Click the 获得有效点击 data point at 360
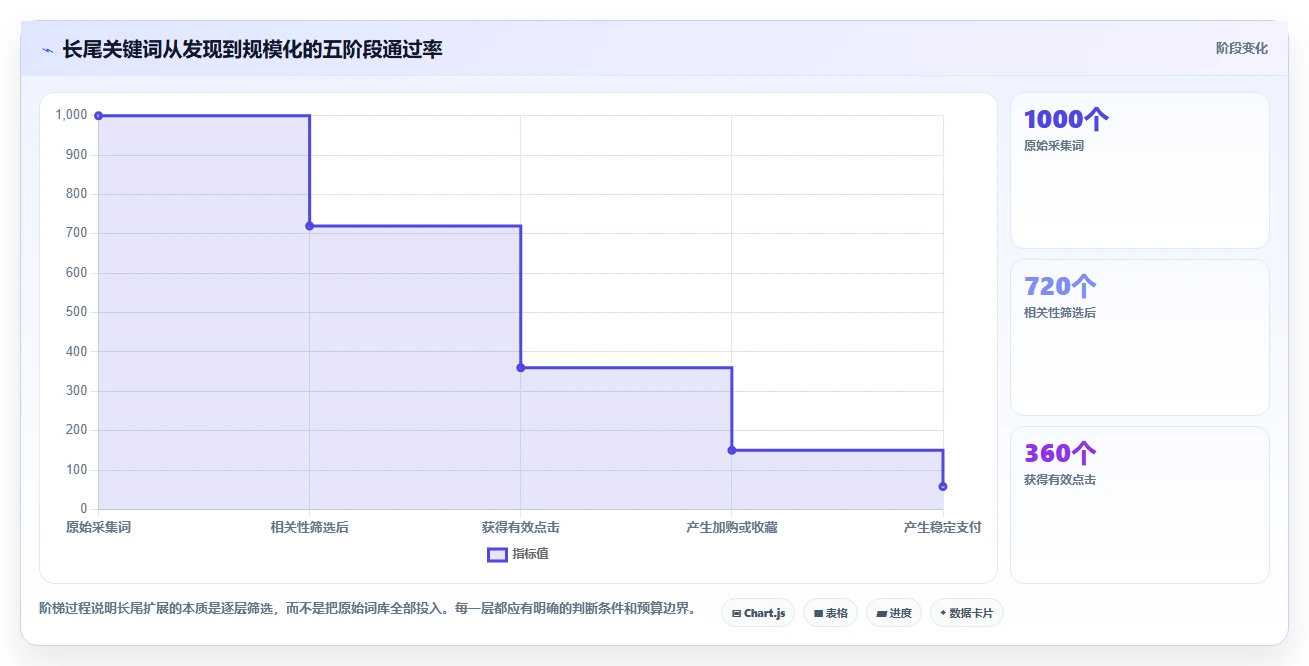 click(520, 368)
